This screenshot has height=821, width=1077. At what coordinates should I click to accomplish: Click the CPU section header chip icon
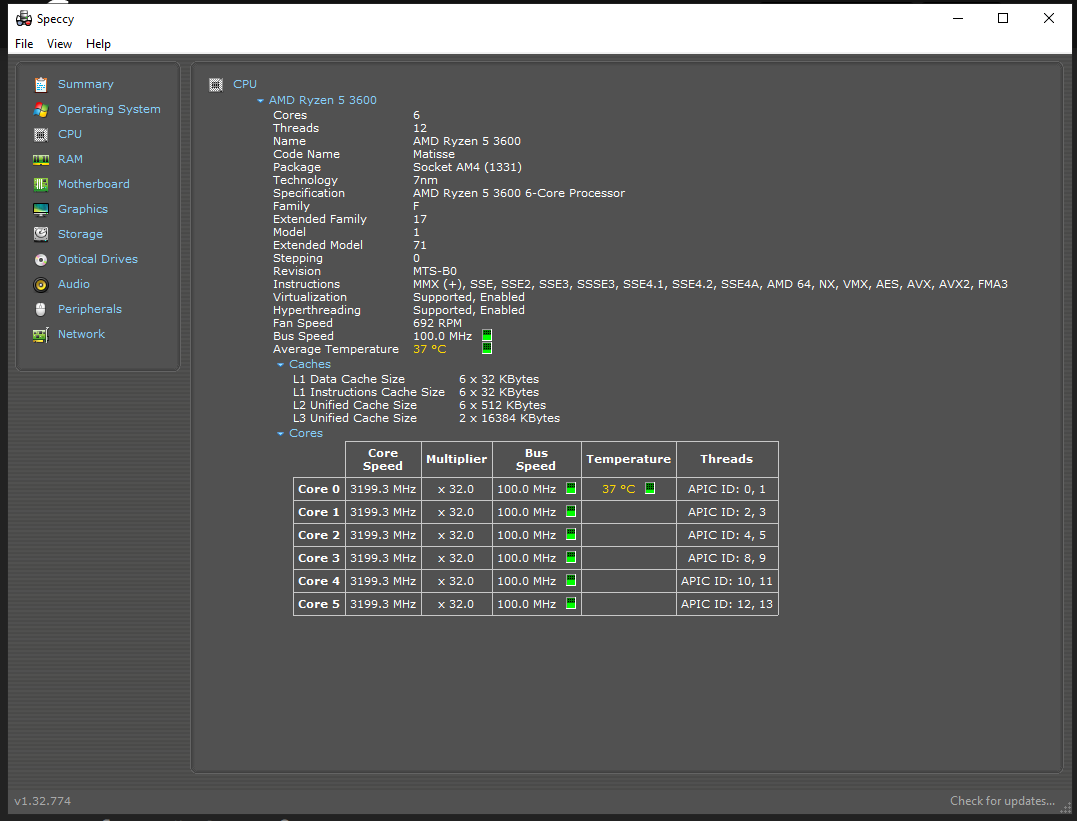tap(216, 85)
